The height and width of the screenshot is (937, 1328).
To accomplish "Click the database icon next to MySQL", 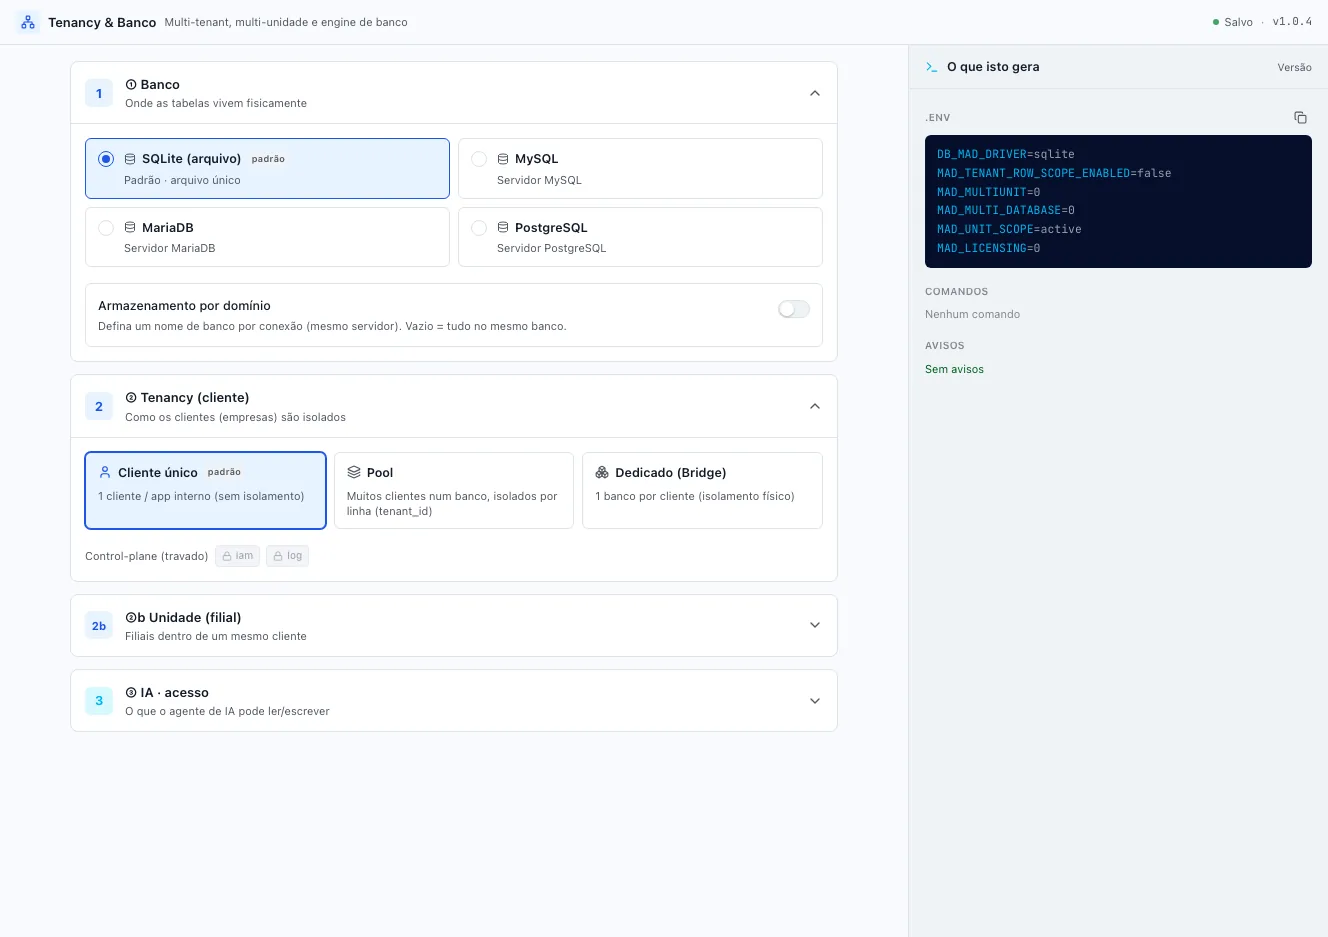I will pos(503,159).
